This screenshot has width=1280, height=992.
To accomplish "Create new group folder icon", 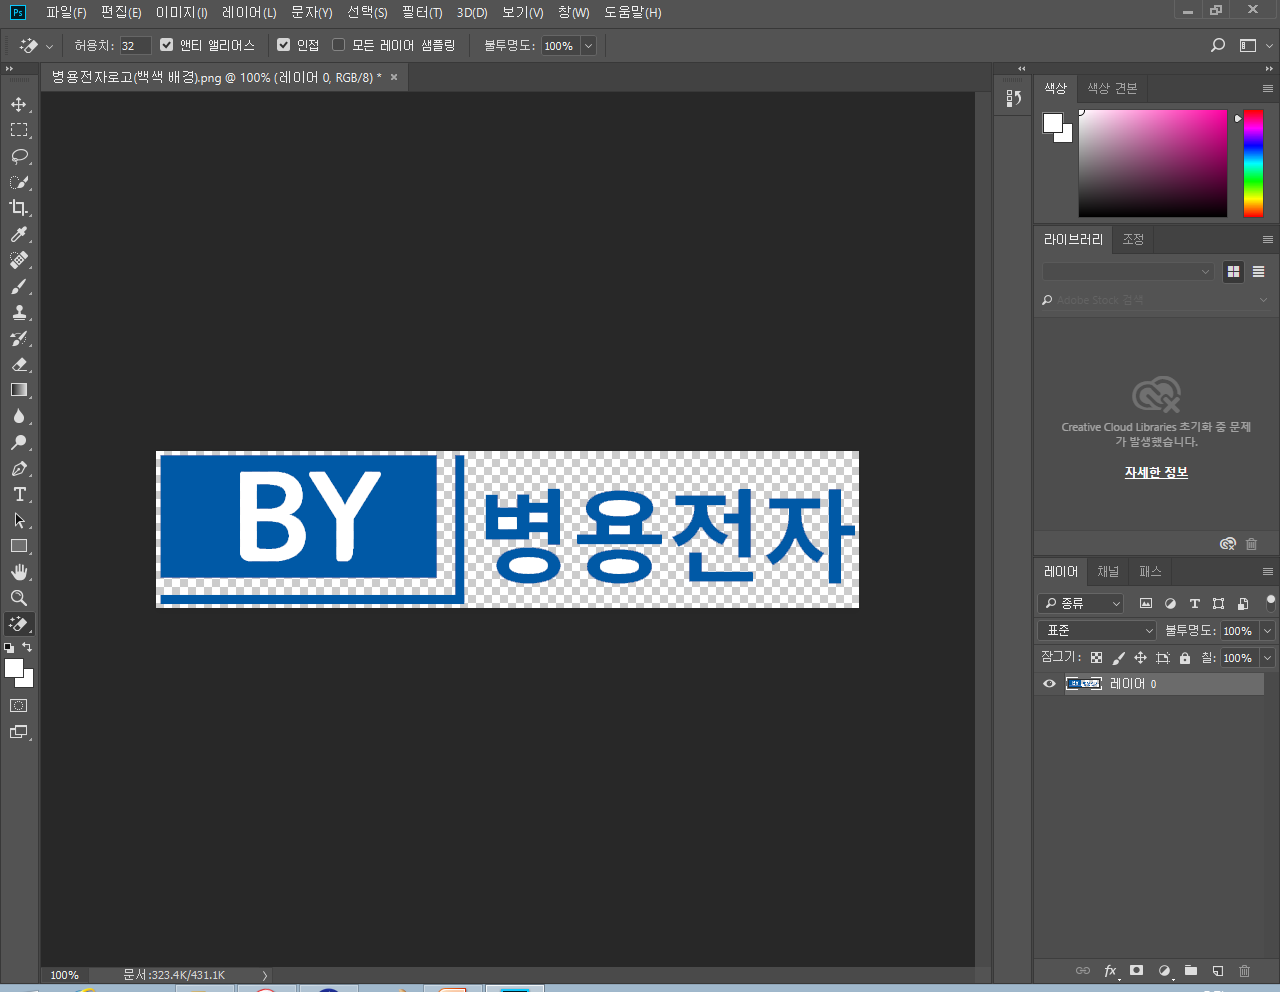I will click(x=1191, y=970).
